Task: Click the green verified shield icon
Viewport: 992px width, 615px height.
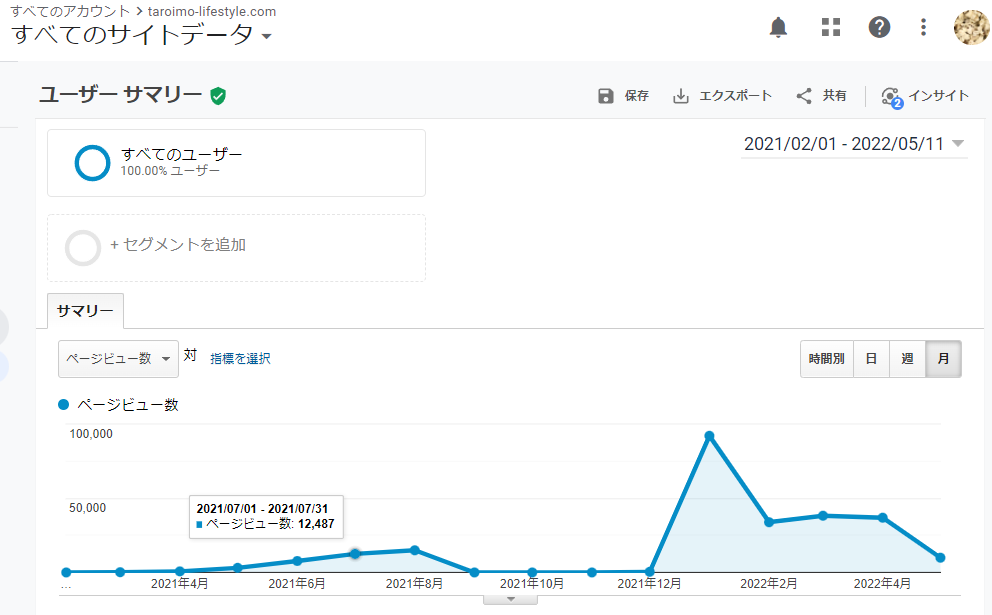Action: (218, 96)
